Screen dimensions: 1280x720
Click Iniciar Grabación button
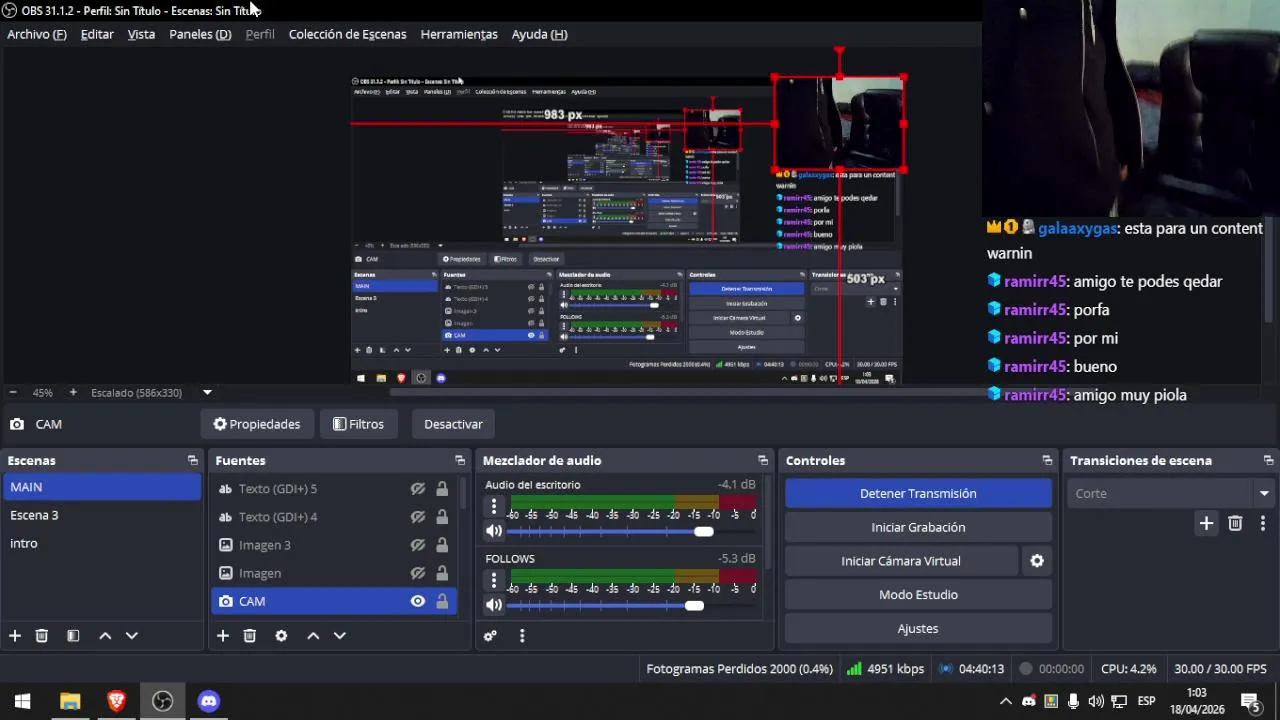coord(918,527)
